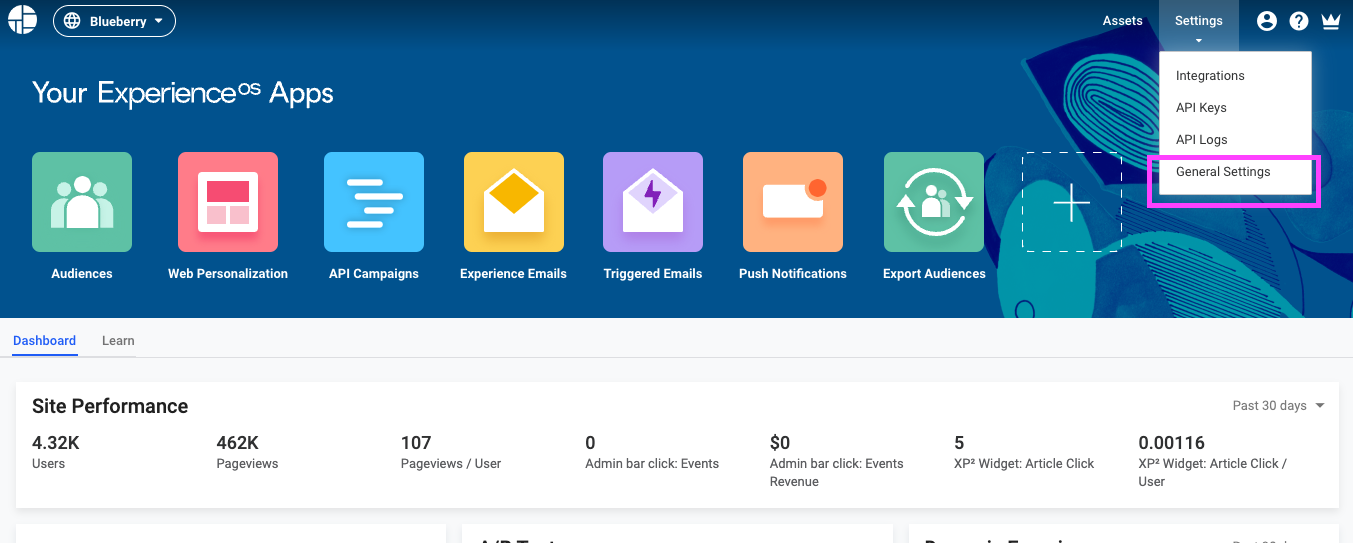Image resolution: width=1353 pixels, height=543 pixels.
Task: Expand the Blueberry site selector dropdown
Action: pos(114,21)
